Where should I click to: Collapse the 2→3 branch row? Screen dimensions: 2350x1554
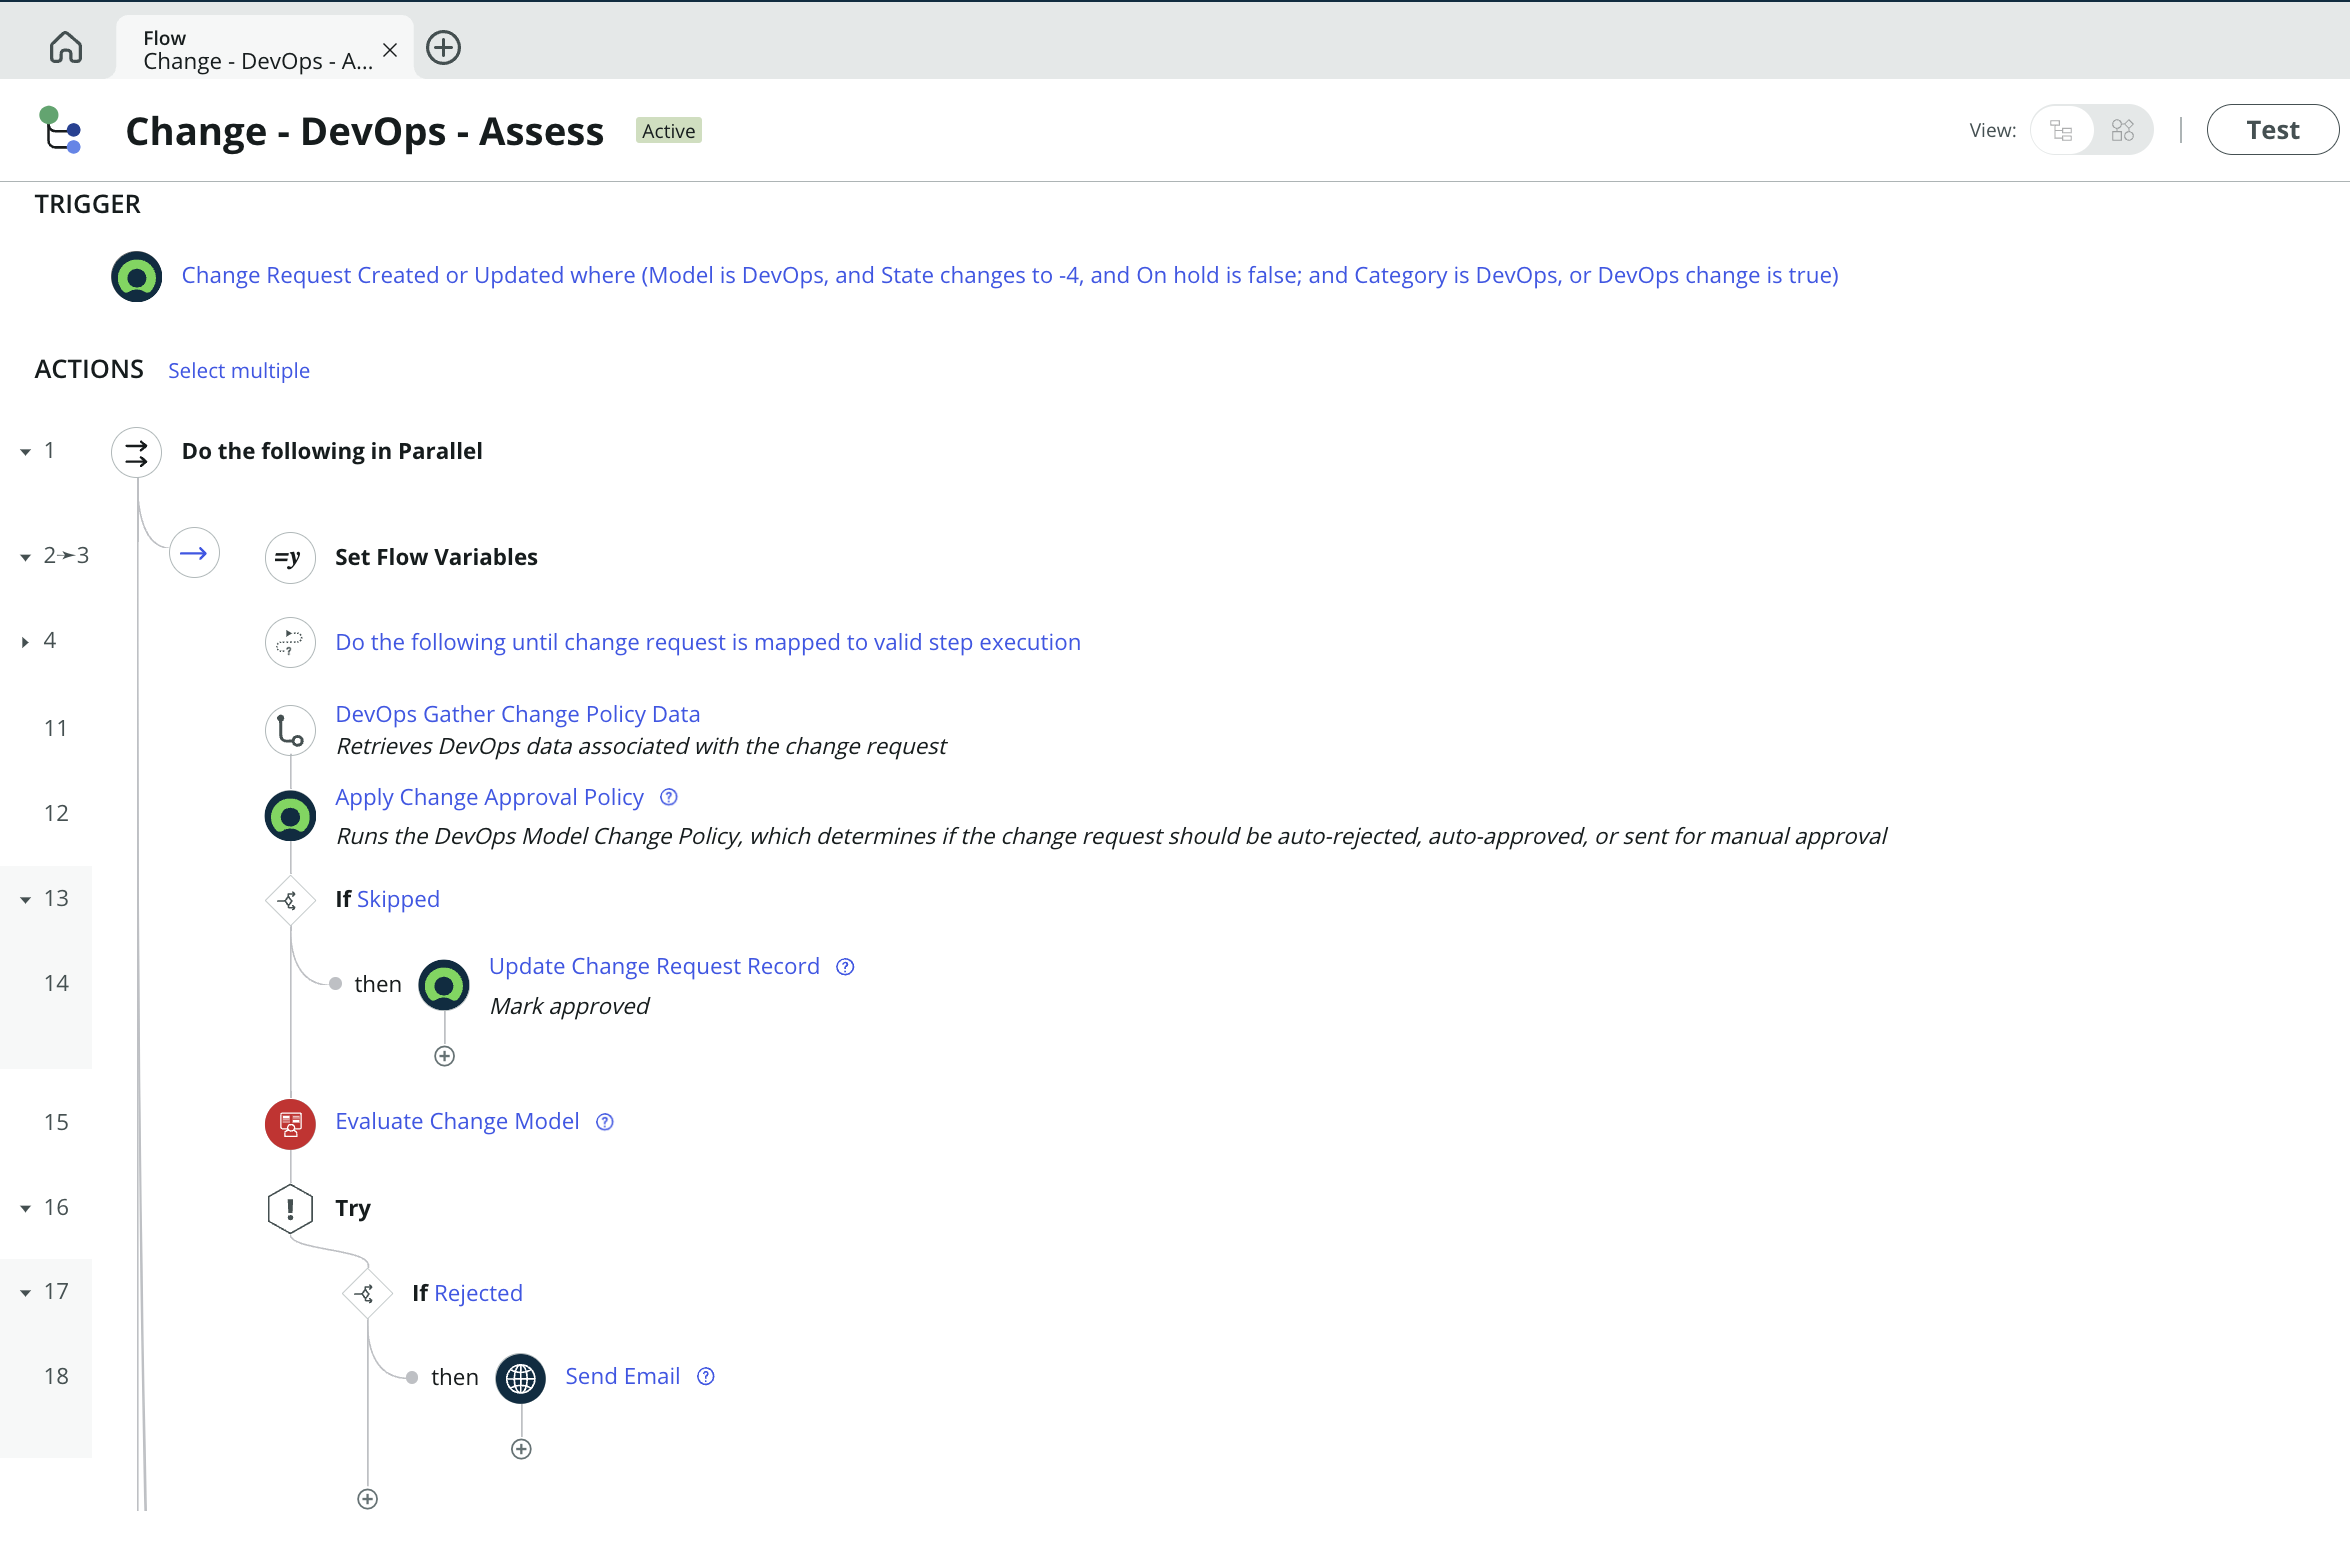(25, 557)
